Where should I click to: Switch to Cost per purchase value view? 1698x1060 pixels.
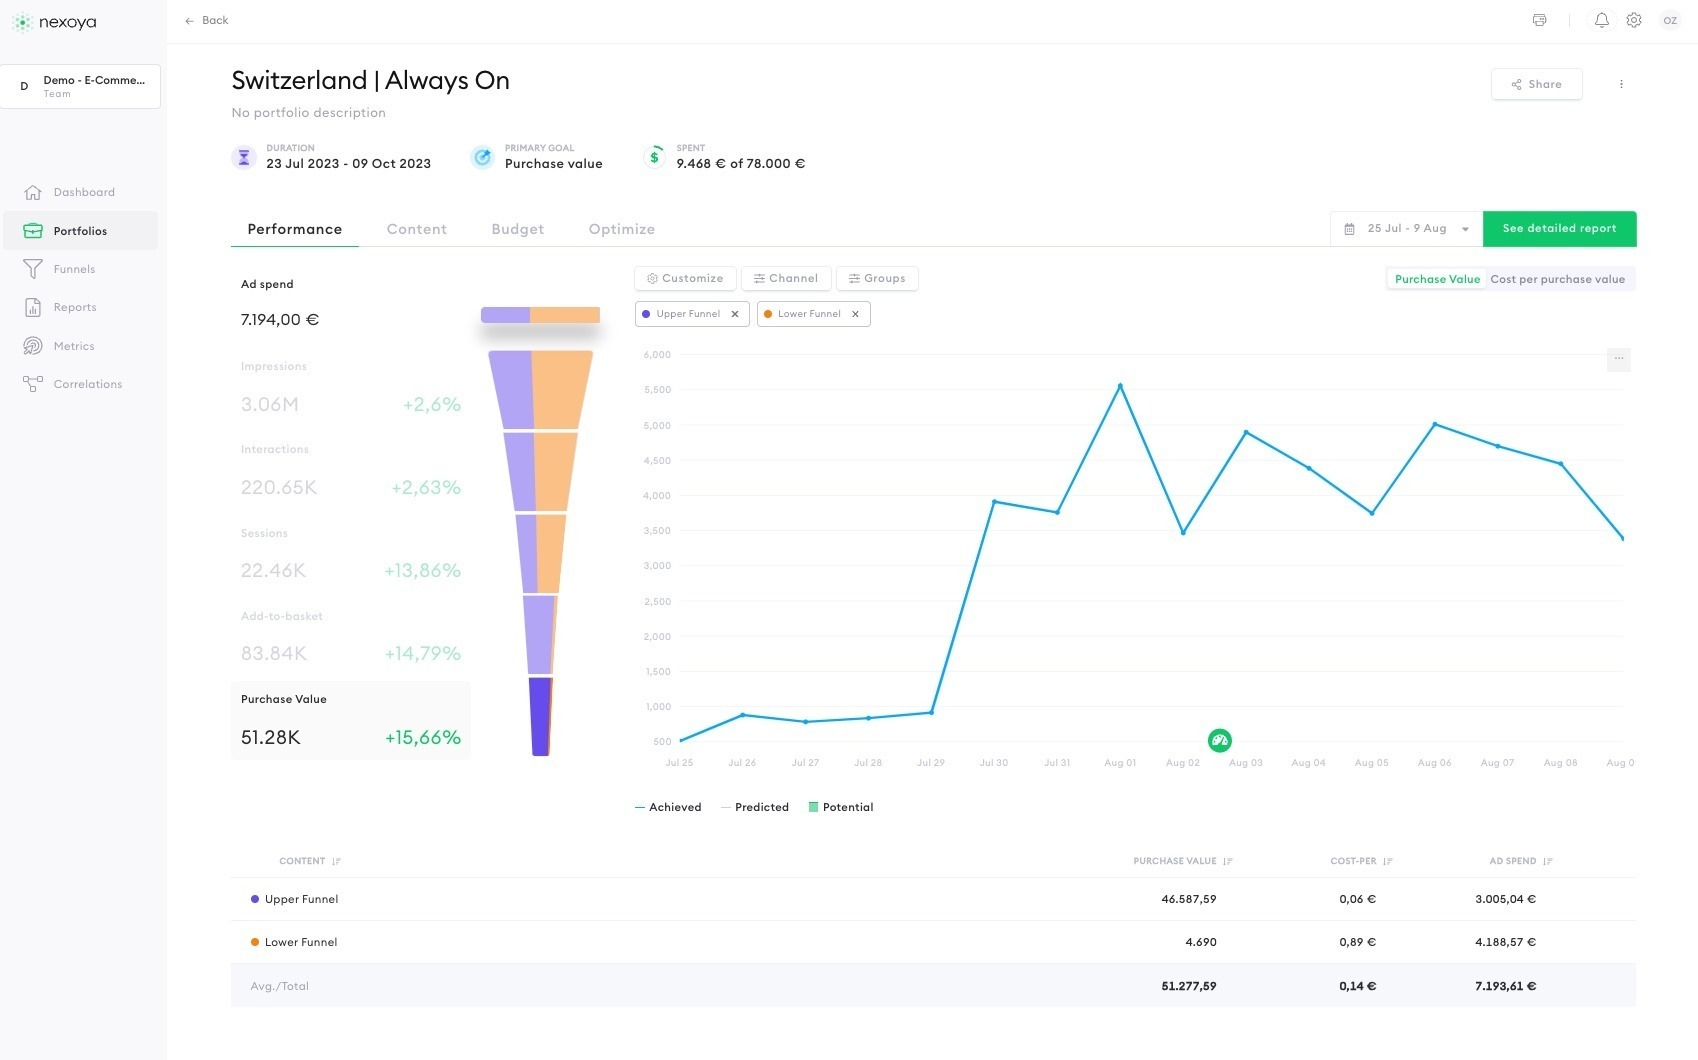[x=1558, y=279]
